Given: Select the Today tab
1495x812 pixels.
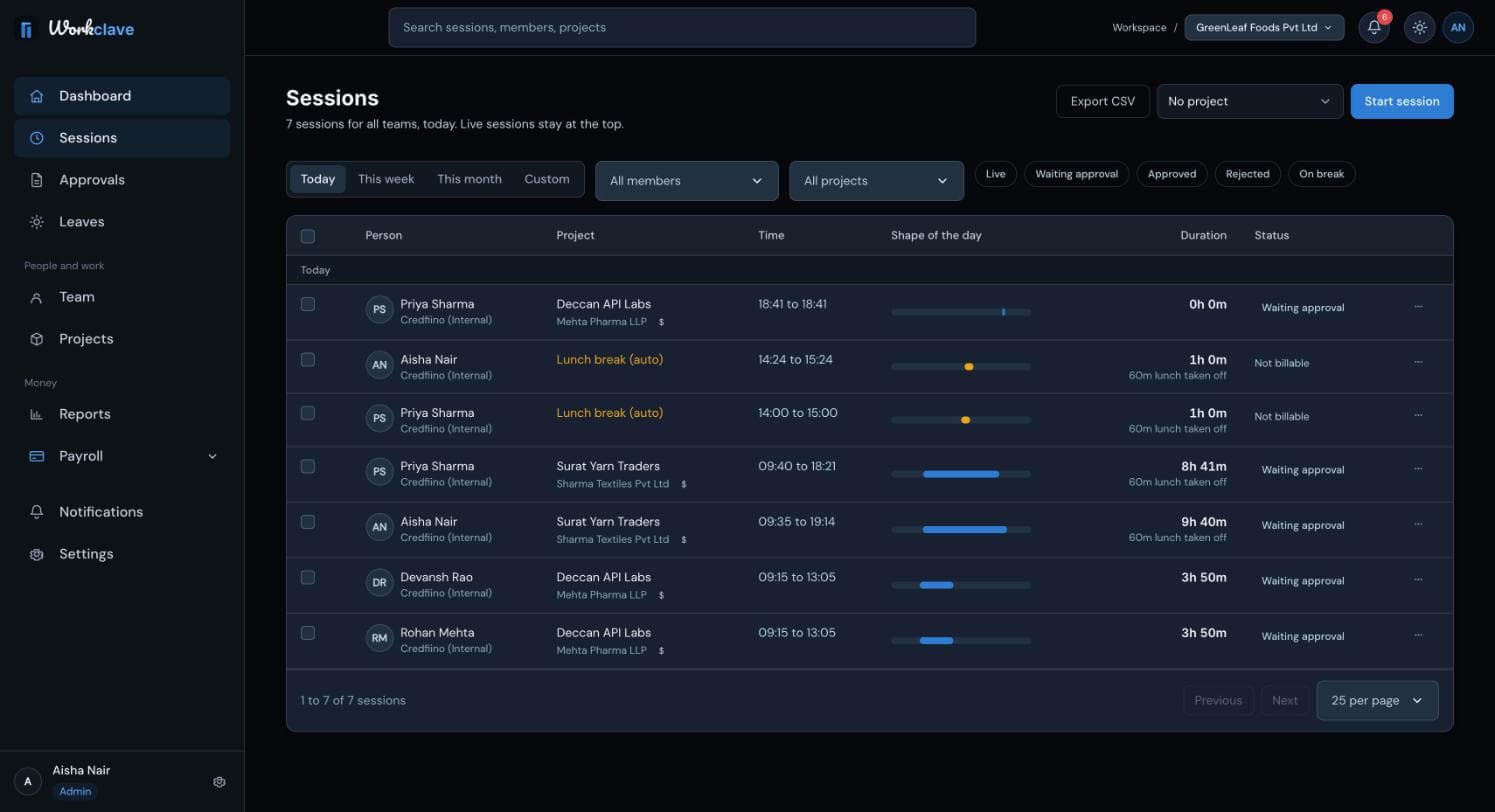Looking at the screenshot, I should pos(318,179).
